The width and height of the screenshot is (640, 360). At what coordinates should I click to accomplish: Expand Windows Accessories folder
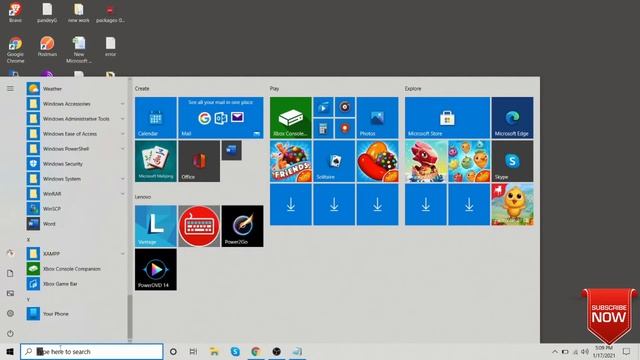(76, 104)
